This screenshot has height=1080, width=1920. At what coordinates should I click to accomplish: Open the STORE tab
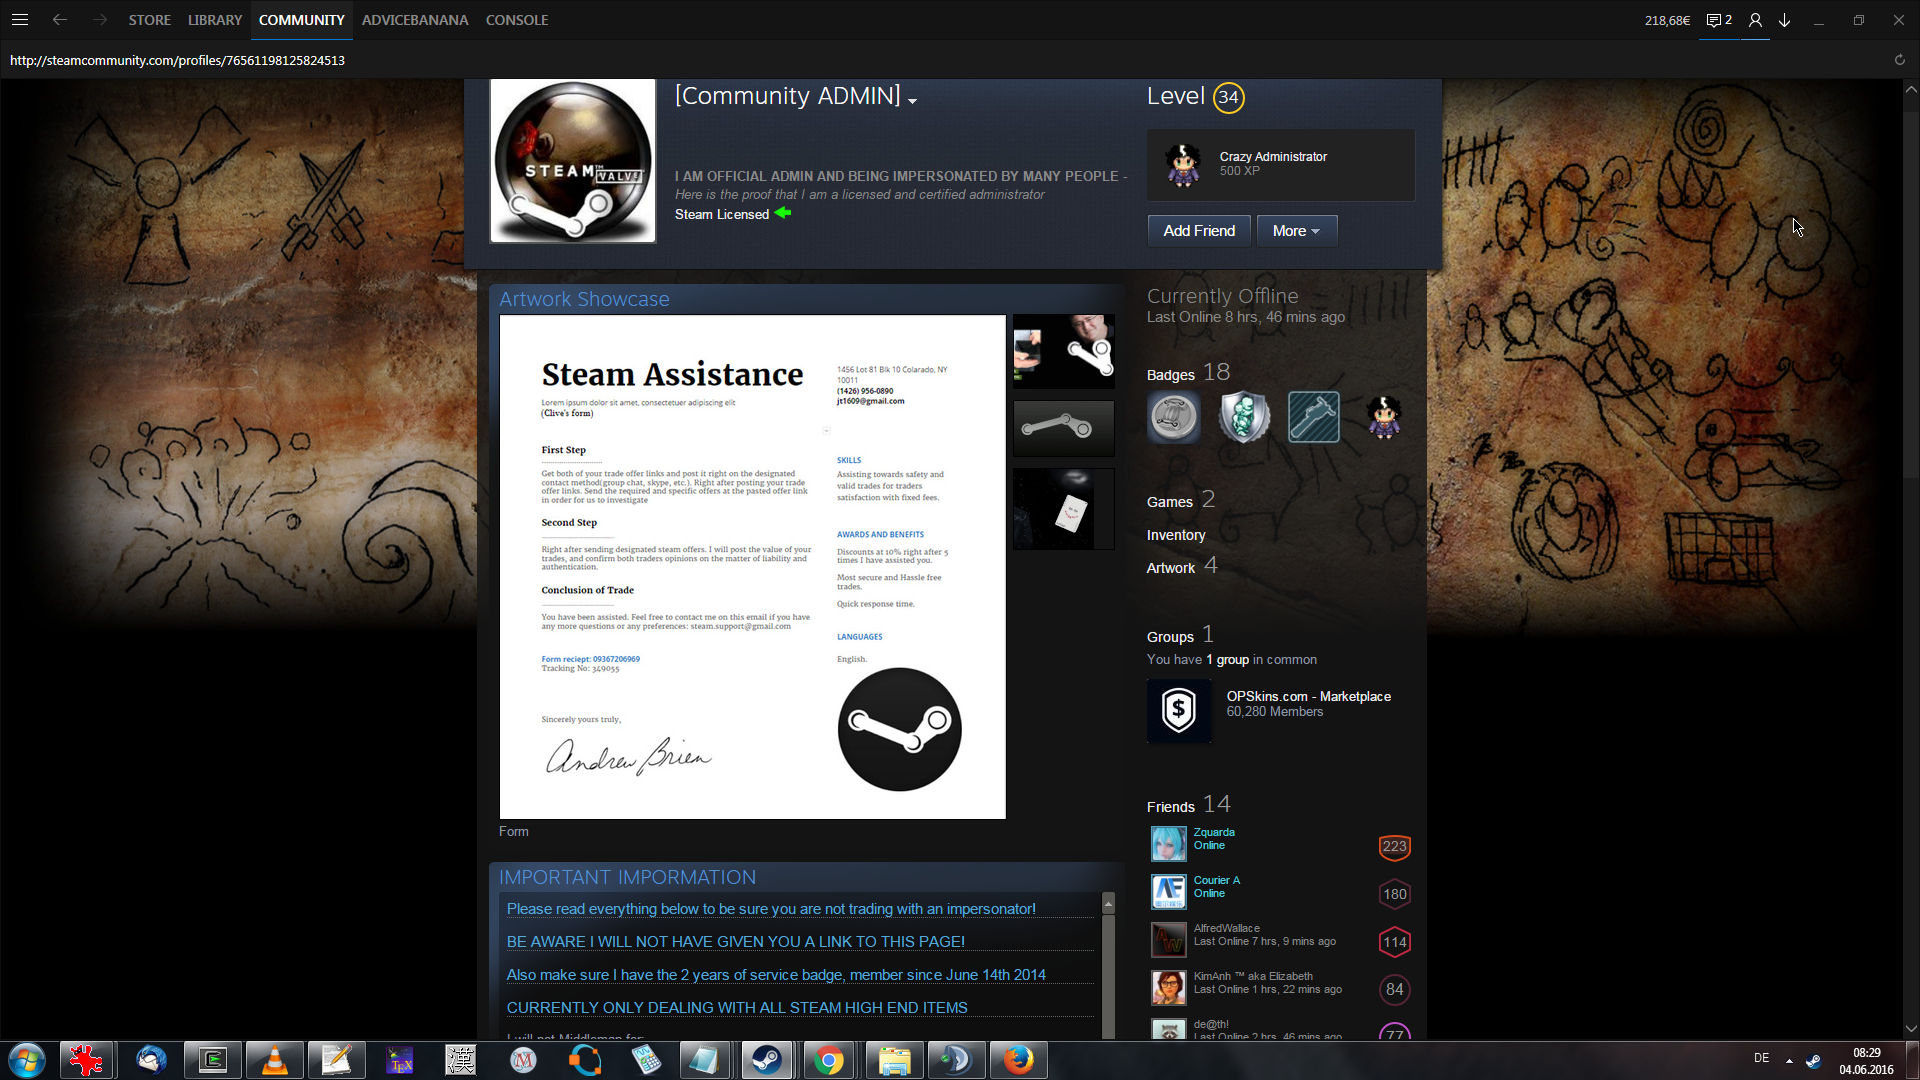(x=149, y=20)
